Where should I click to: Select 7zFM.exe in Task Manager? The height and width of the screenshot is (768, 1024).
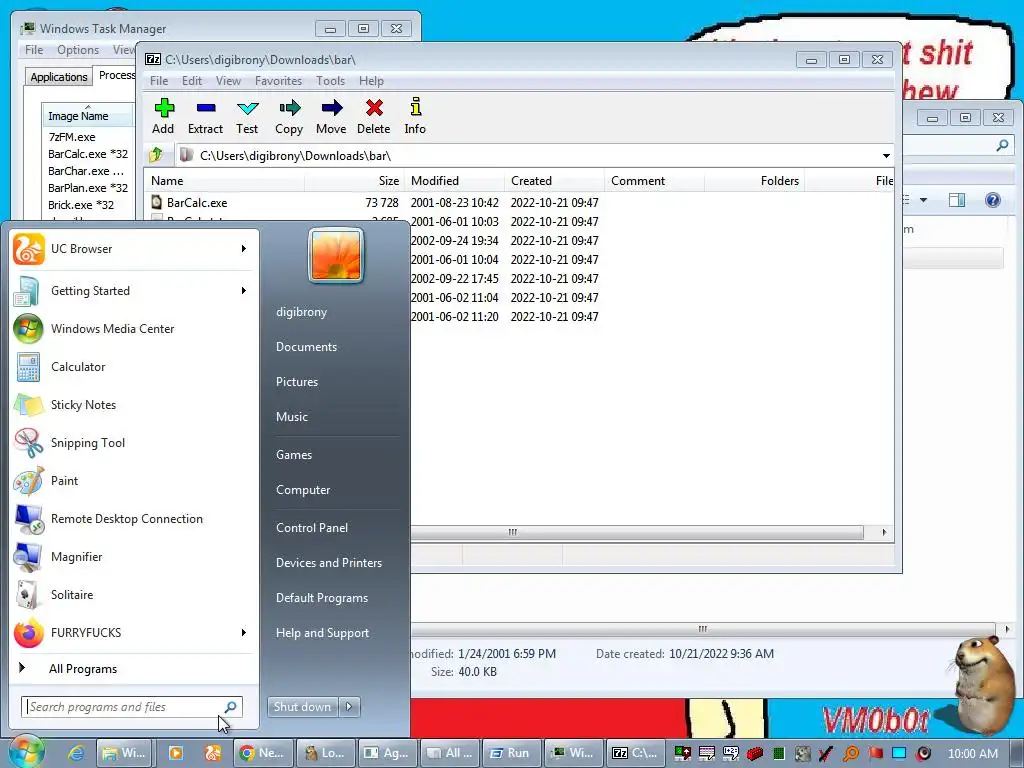point(72,137)
